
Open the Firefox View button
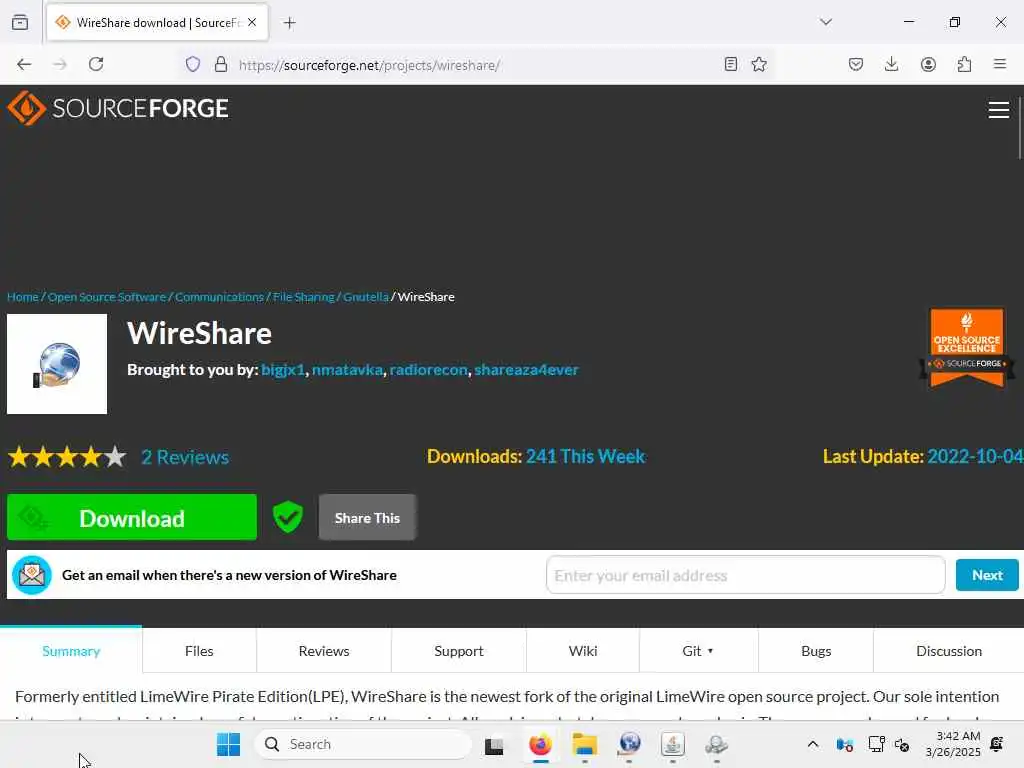(x=20, y=22)
